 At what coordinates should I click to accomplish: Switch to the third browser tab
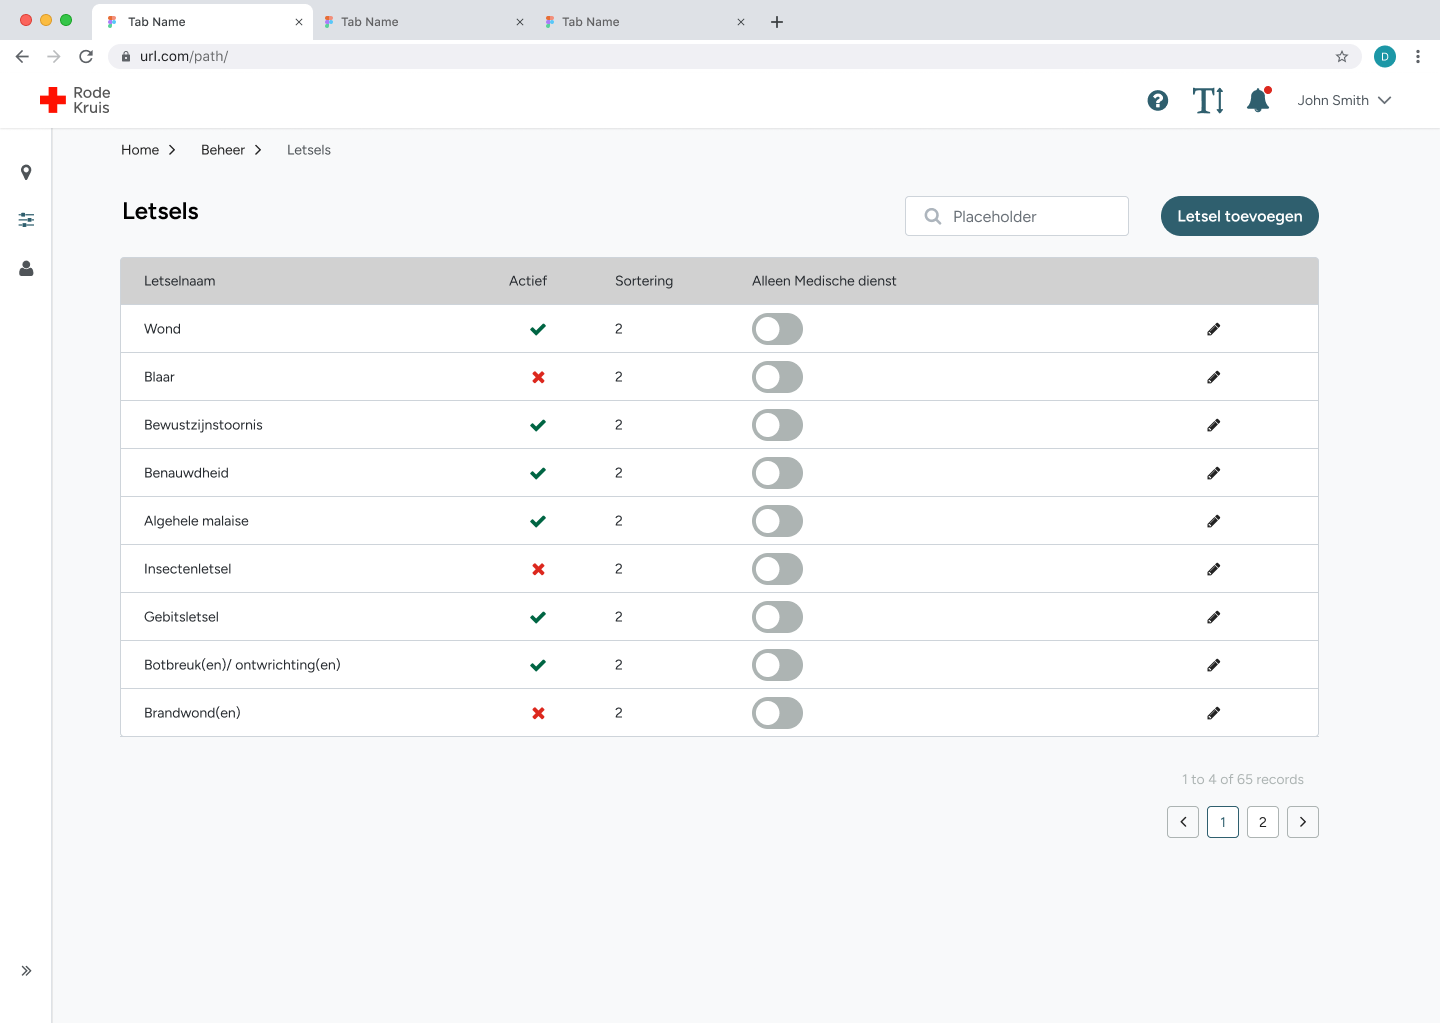coord(644,22)
